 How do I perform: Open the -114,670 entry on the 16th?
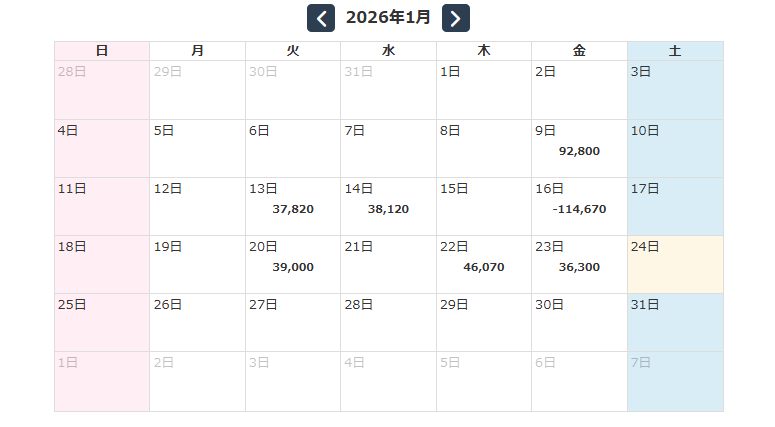pos(579,209)
